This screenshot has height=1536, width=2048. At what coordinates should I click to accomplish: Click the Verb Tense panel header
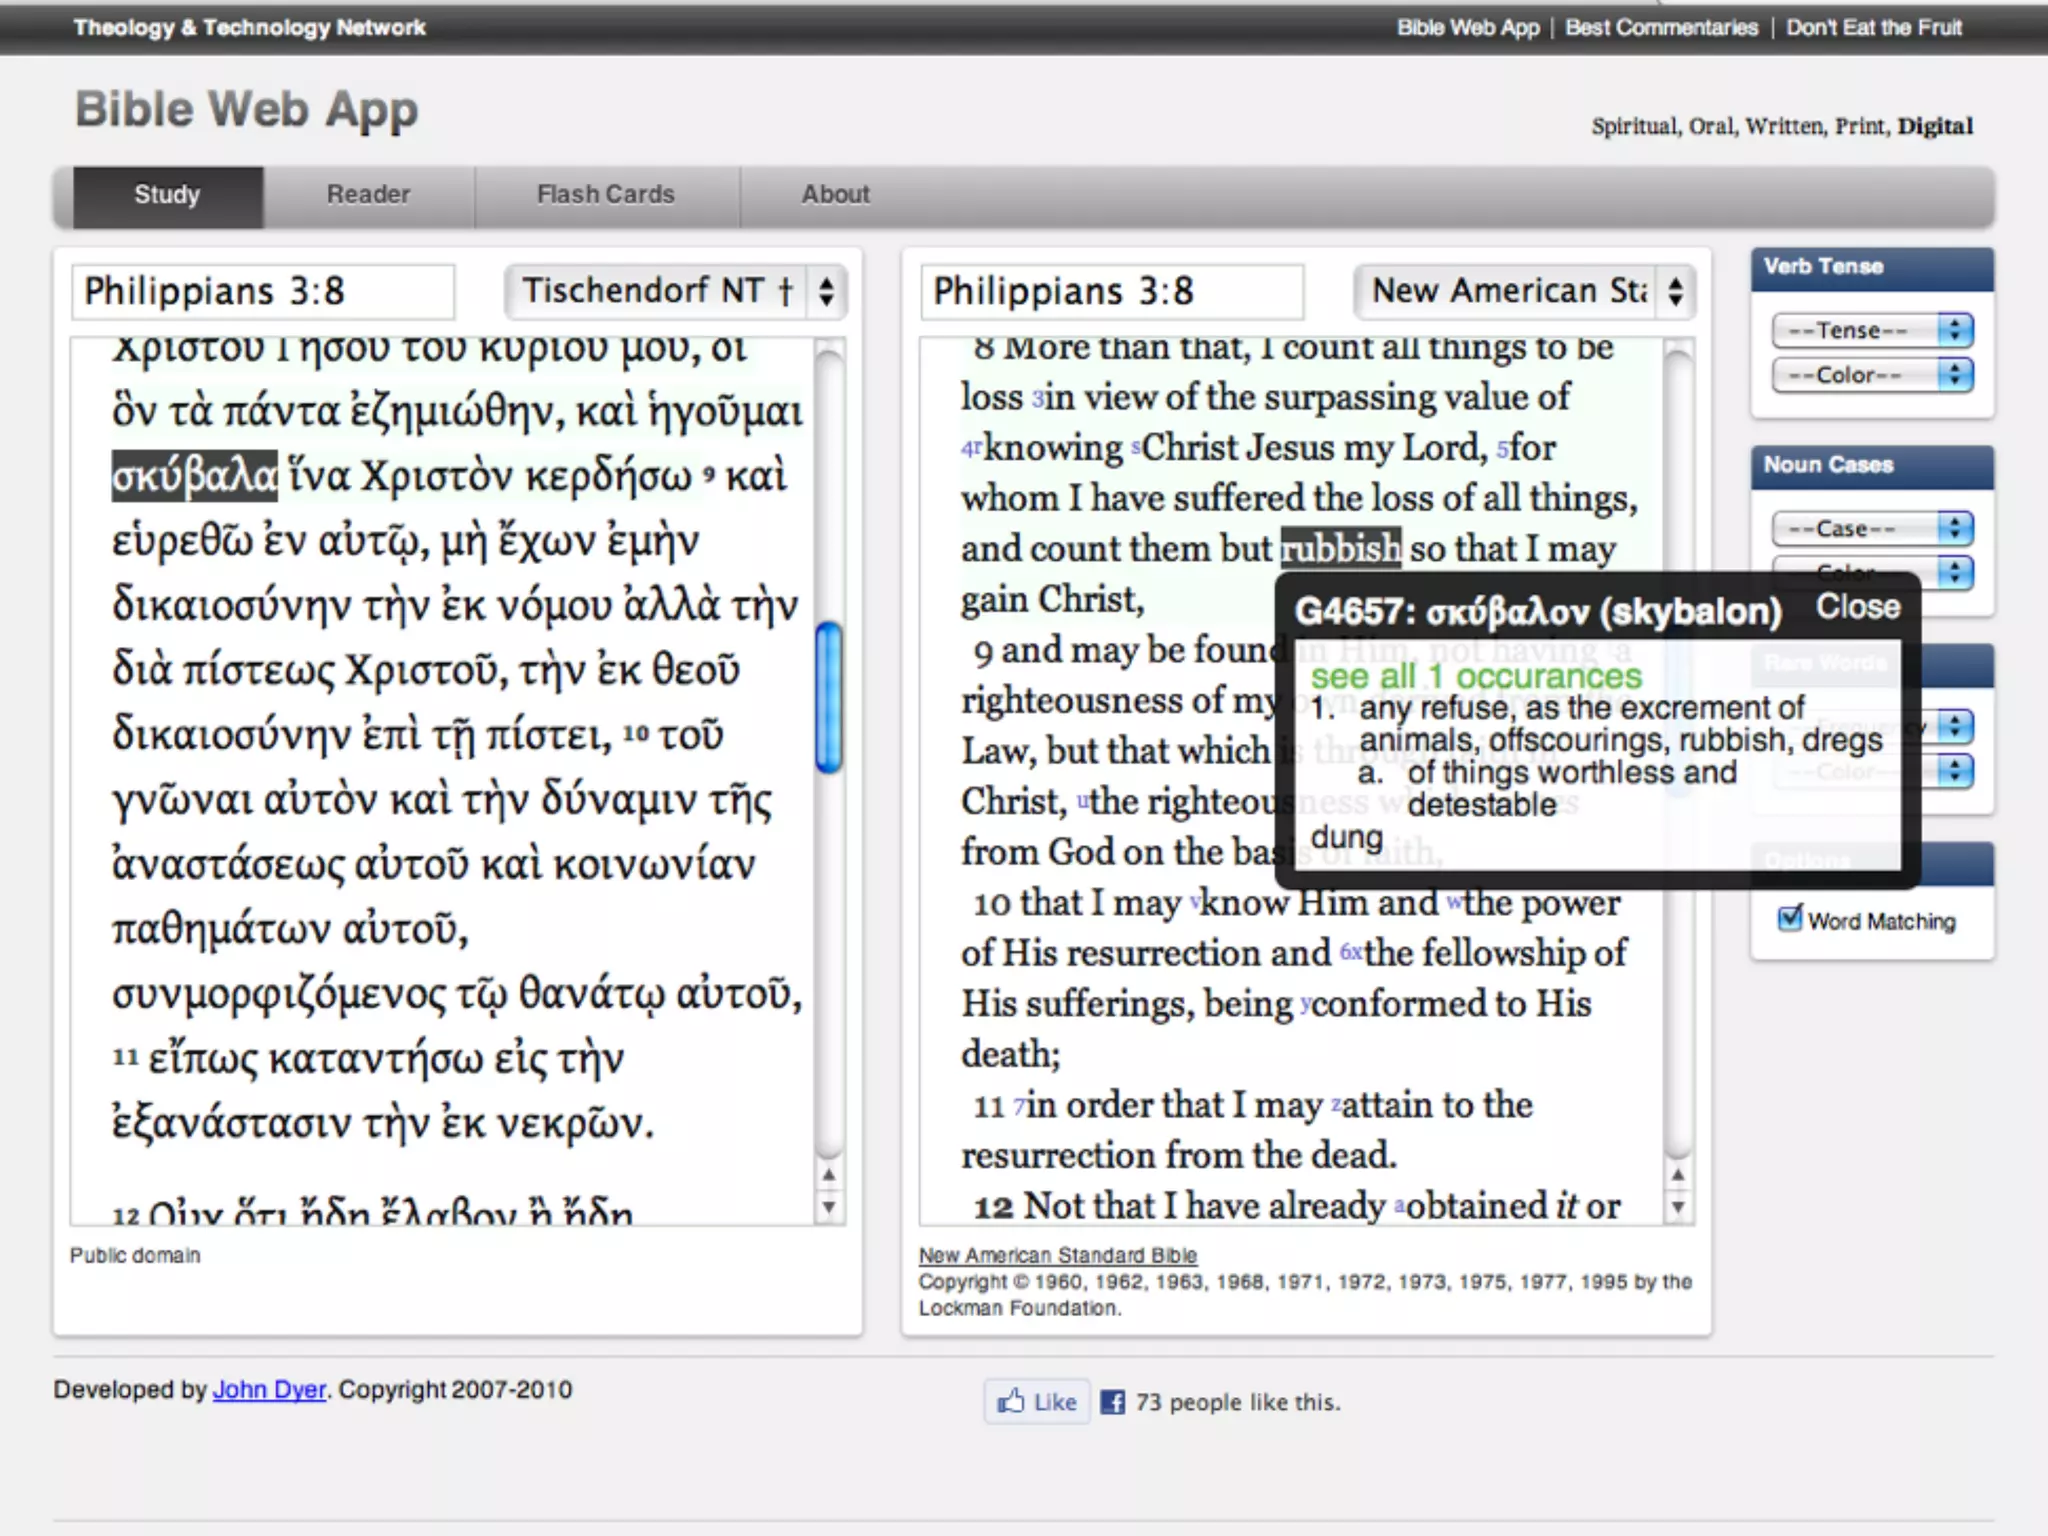pyautogui.click(x=1872, y=268)
